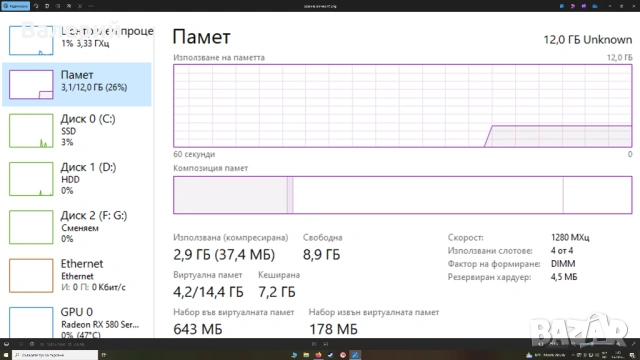The height and width of the screenshot is (360, 640).
Task: Click the 2,9 ГБ (37,4 МБ) value
Action: tap(224, 255)
